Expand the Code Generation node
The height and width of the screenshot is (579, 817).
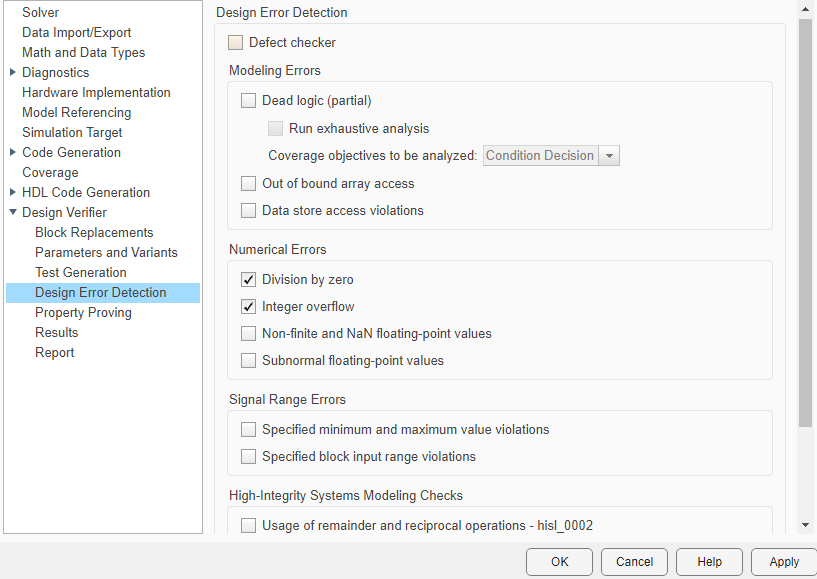coord(10,152)
